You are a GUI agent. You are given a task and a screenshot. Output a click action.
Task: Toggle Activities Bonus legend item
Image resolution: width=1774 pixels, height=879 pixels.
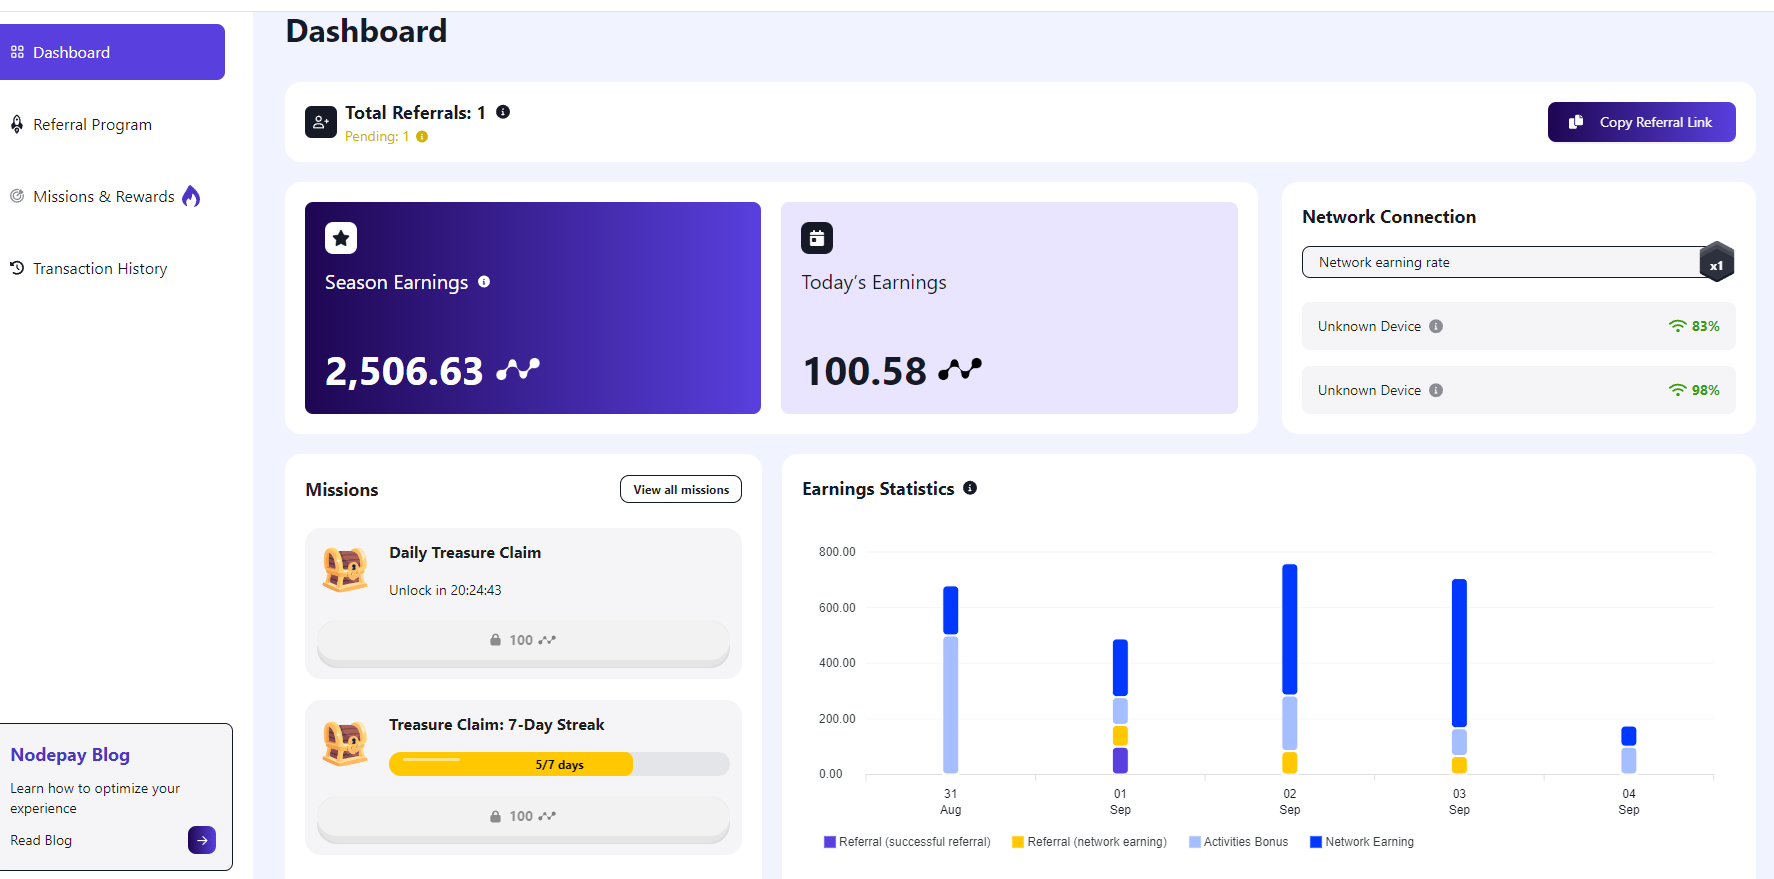[1238, 842]
